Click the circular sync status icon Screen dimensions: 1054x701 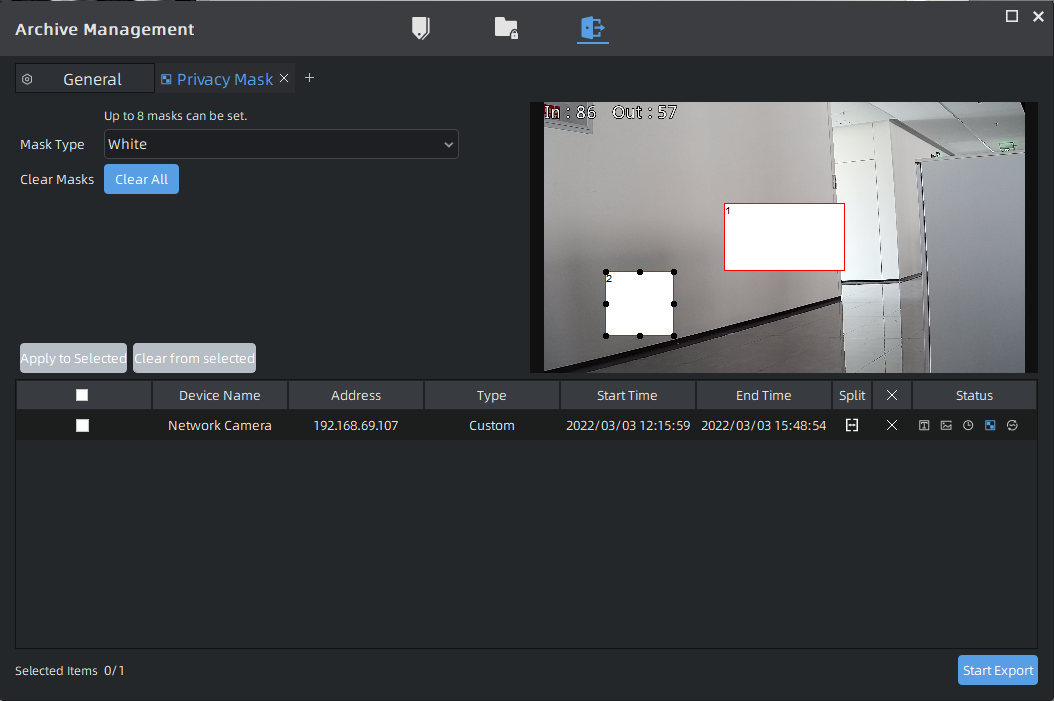(x=1012, y=425)
